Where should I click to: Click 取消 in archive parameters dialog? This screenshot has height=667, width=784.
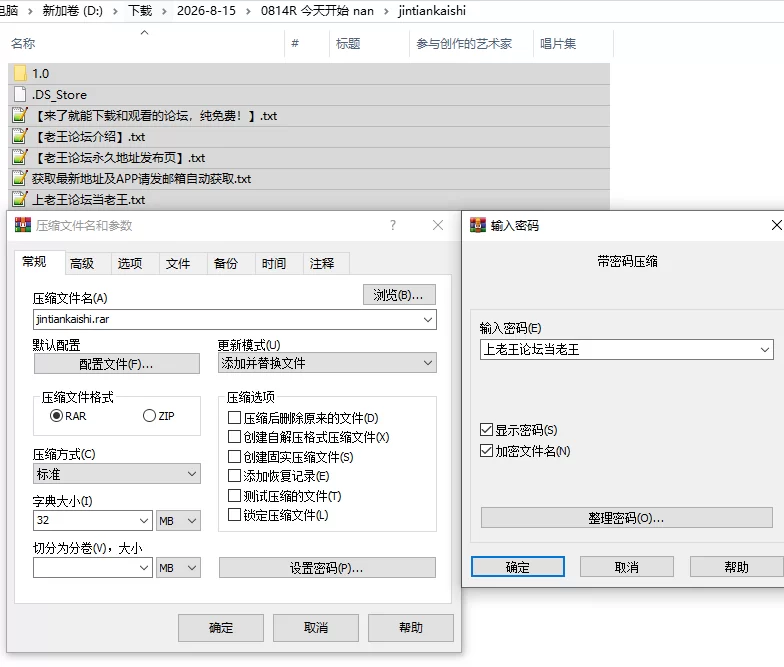(316, 628)
